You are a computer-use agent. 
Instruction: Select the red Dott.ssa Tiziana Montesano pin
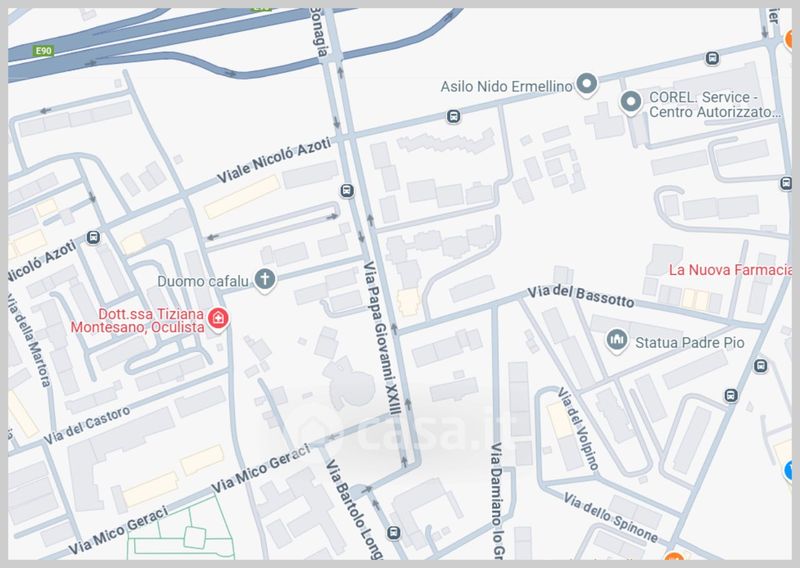(218, 318)
